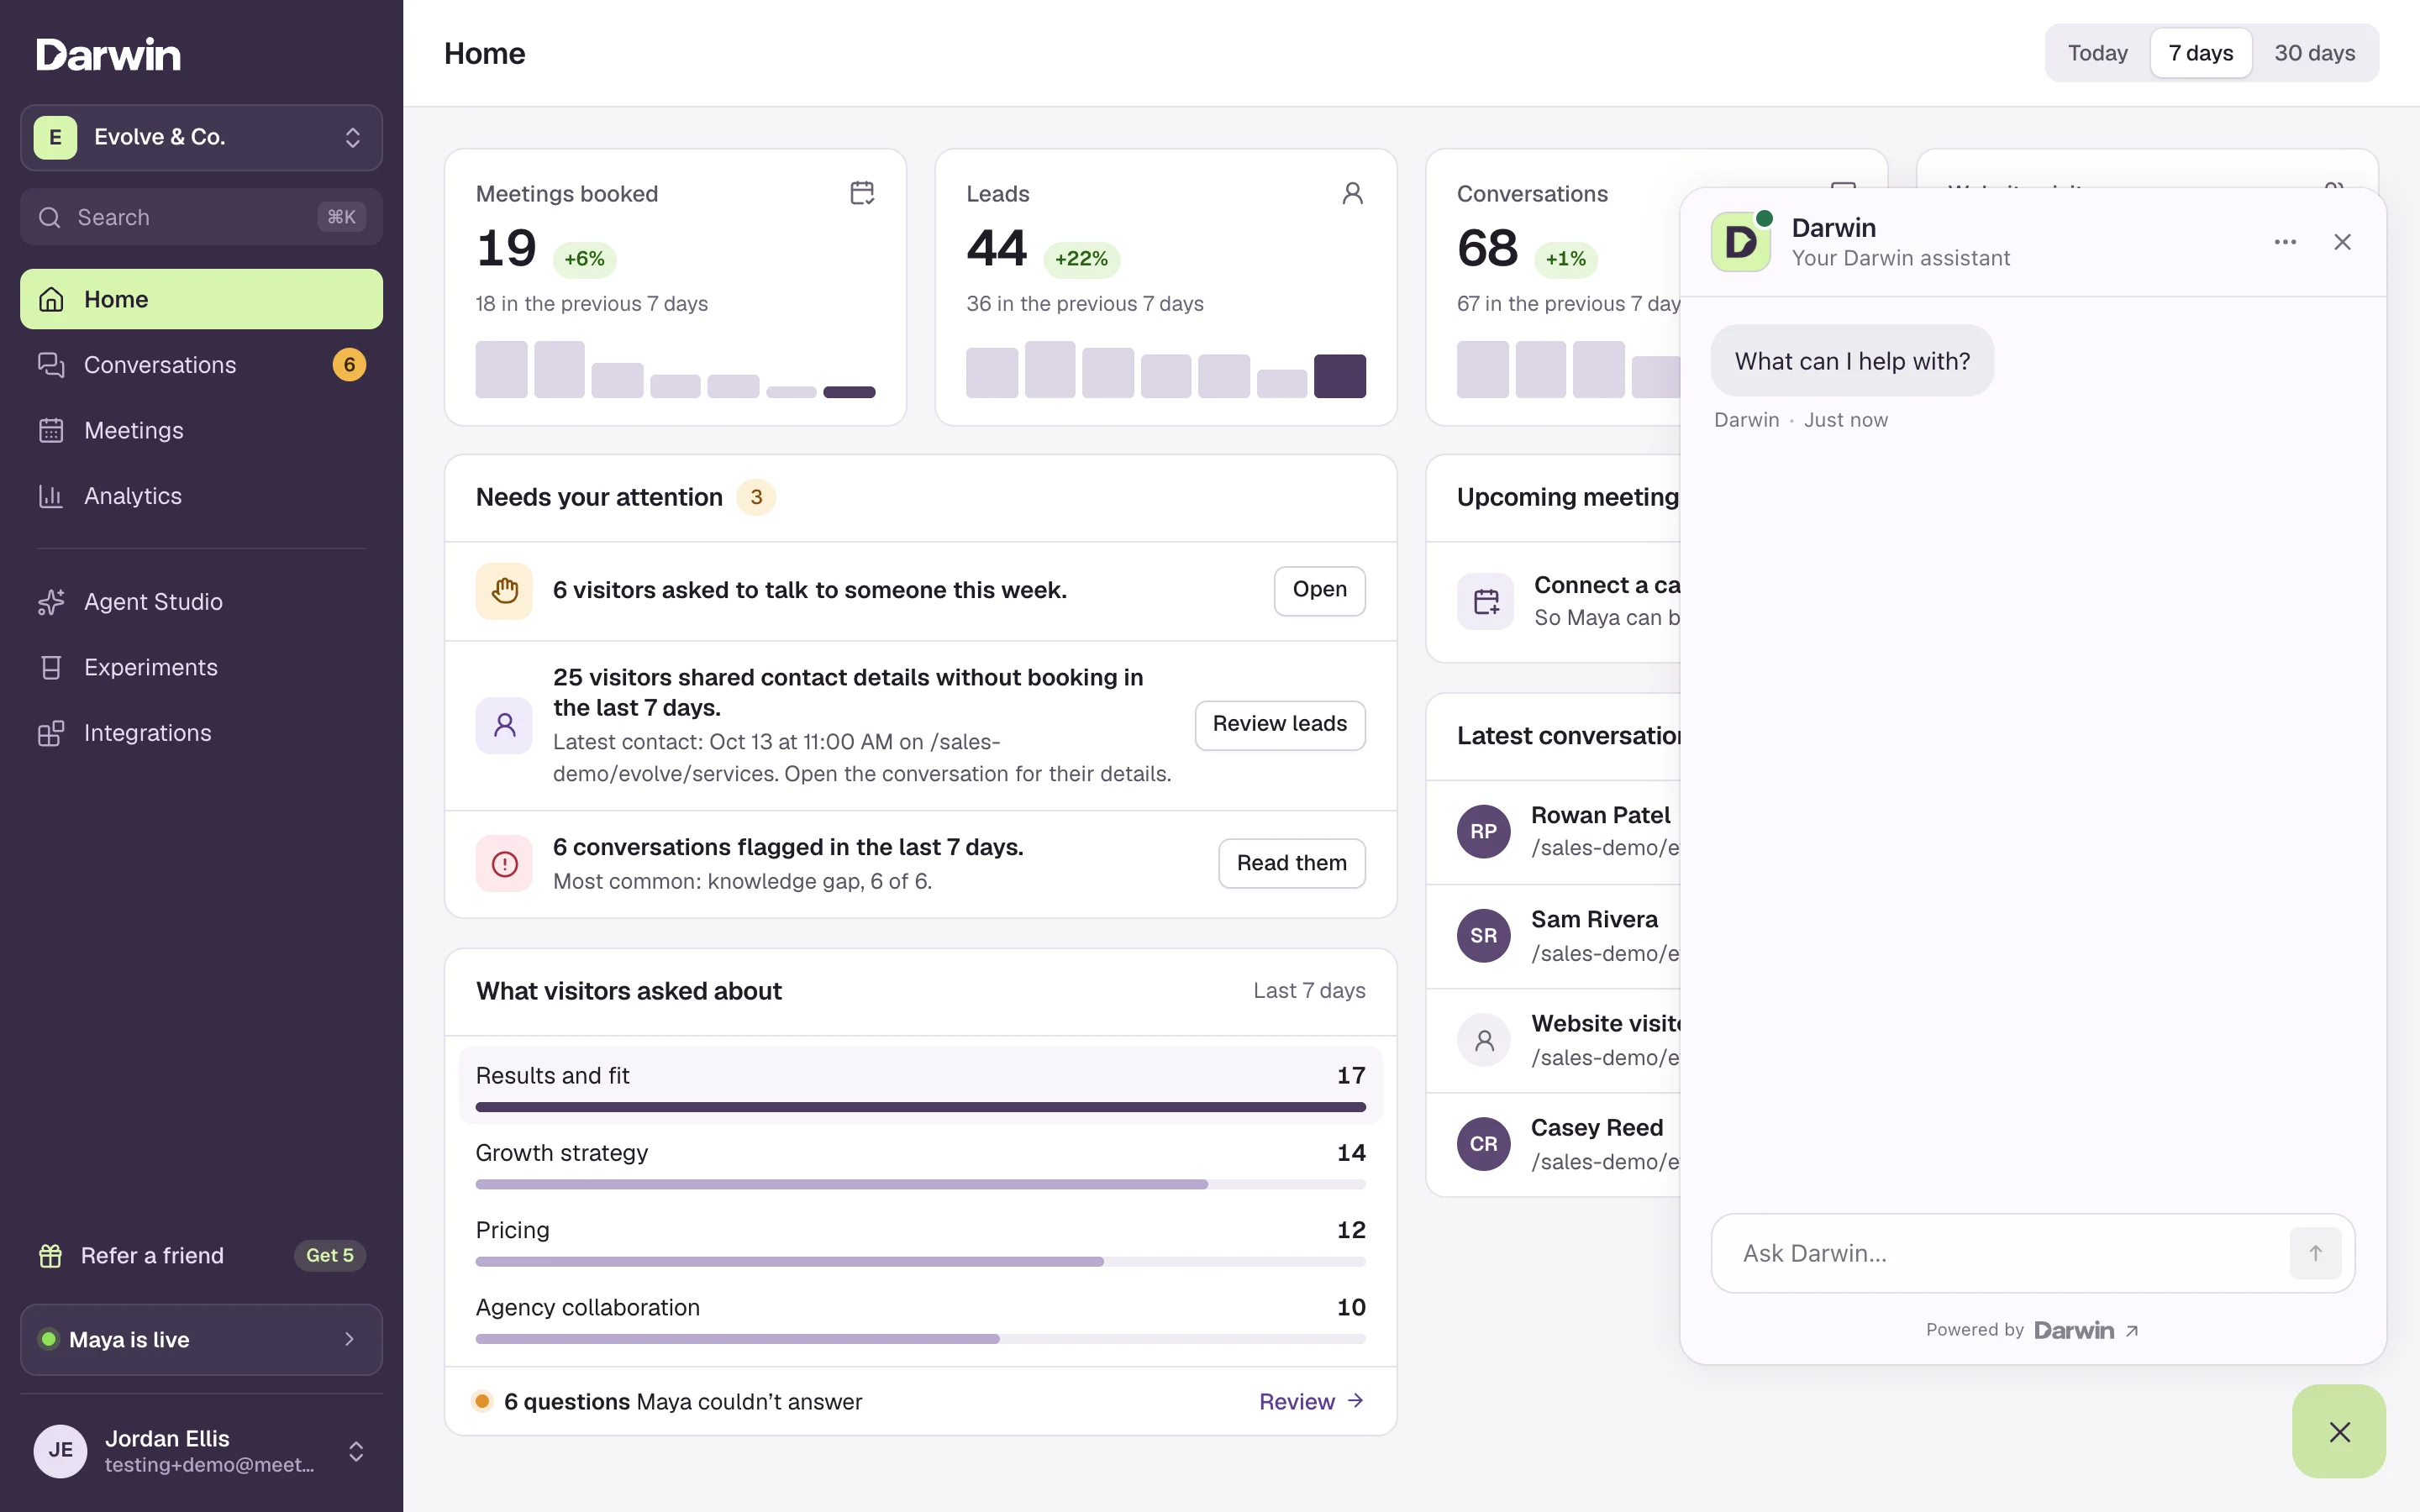Viewport: 2420px width, 1512px height.
Task: Navigate to Agent Studio
Action: coord(201,602)
